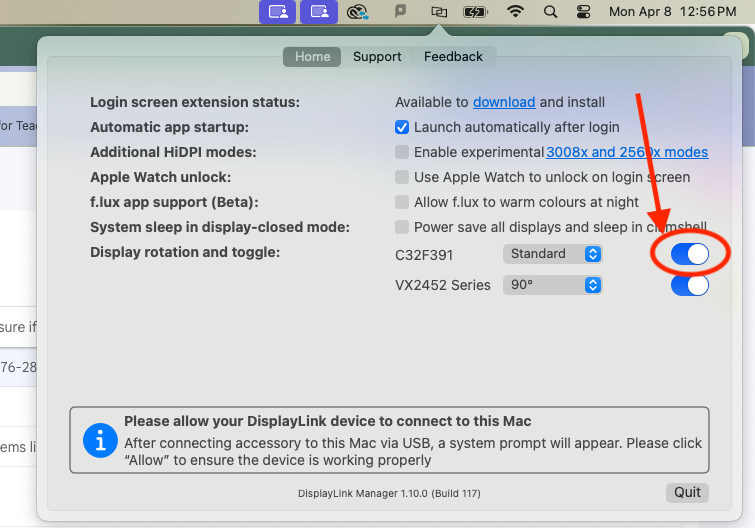The image size is (755, 528).
Task: Click the grey flag menu bar icon
Action: click(x=400, y=11)
